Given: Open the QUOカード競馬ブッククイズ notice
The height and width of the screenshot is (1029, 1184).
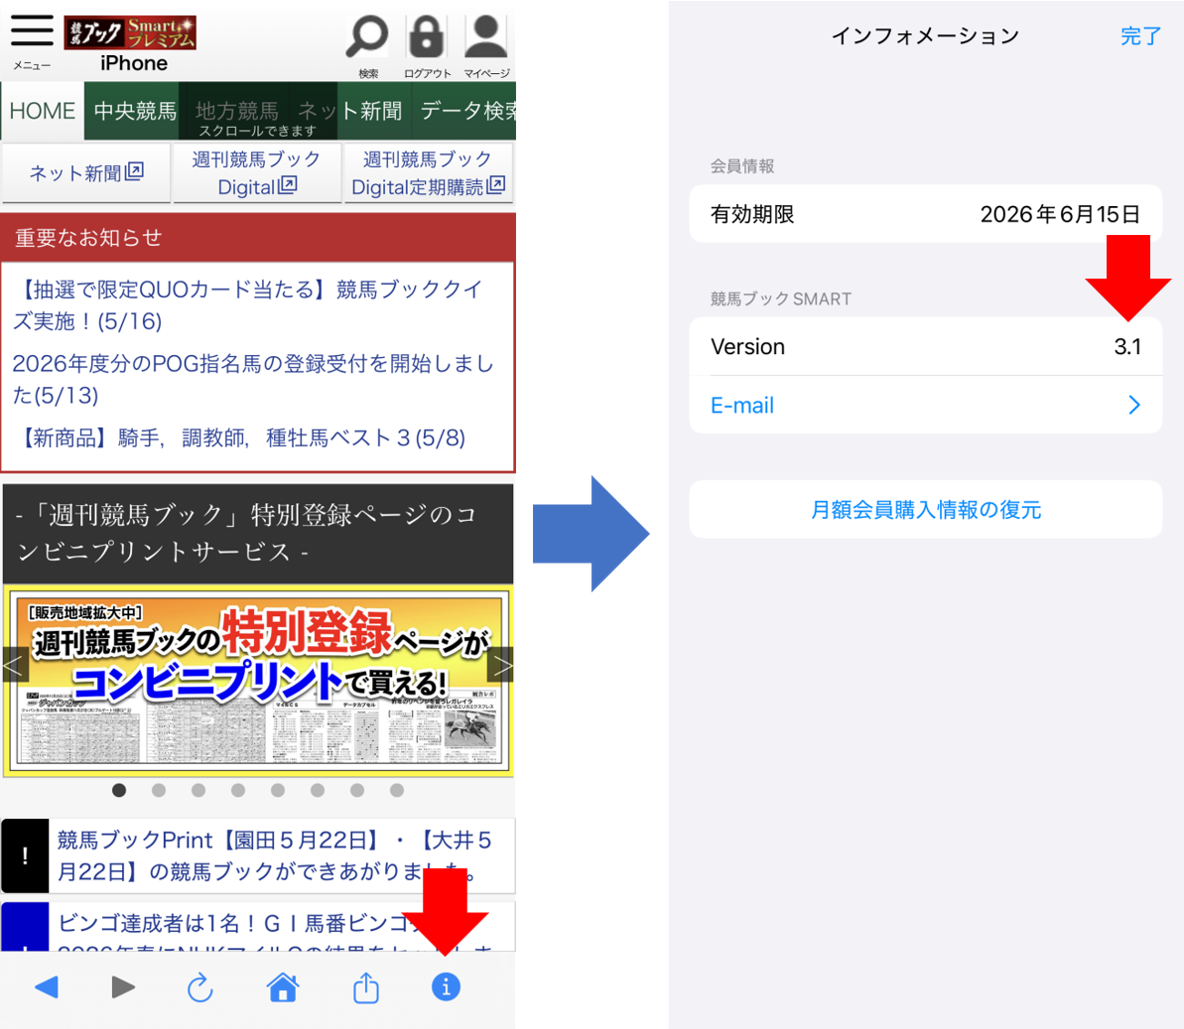Looking at the screenshot, I should (248, 305).
